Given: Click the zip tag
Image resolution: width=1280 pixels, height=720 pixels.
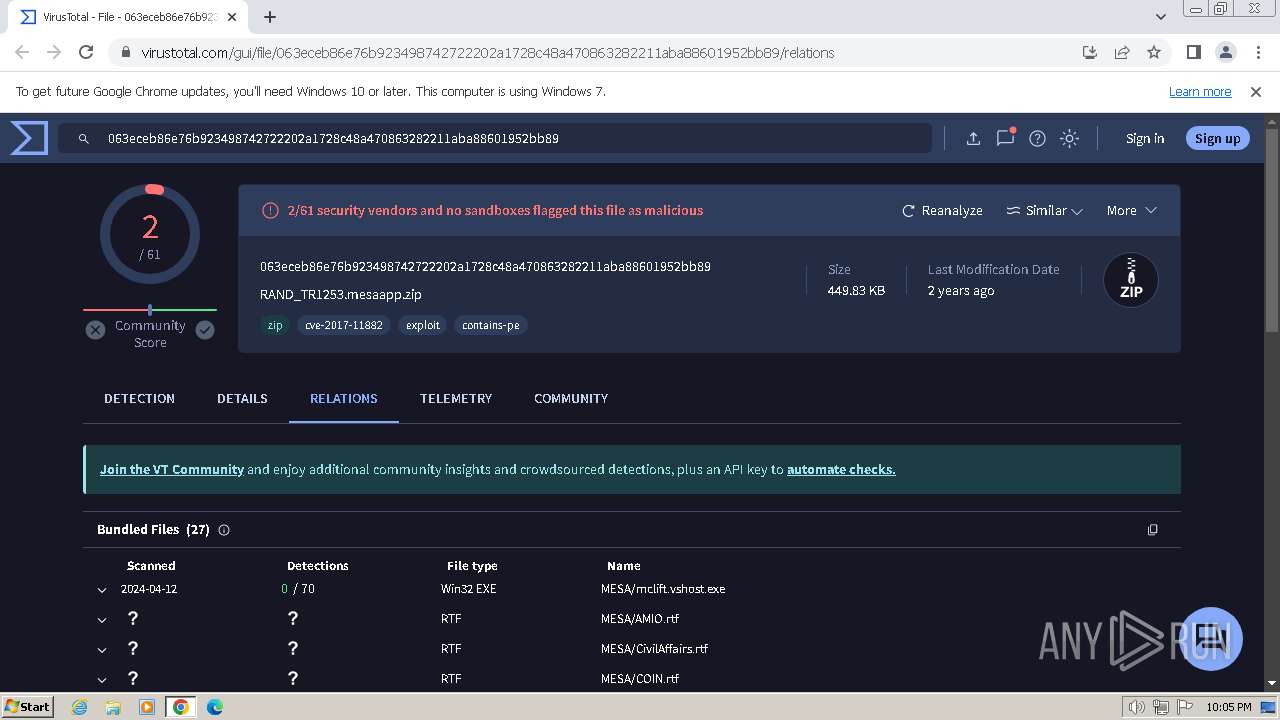Looking at the screenshot, I should click(x=274, y=325).
